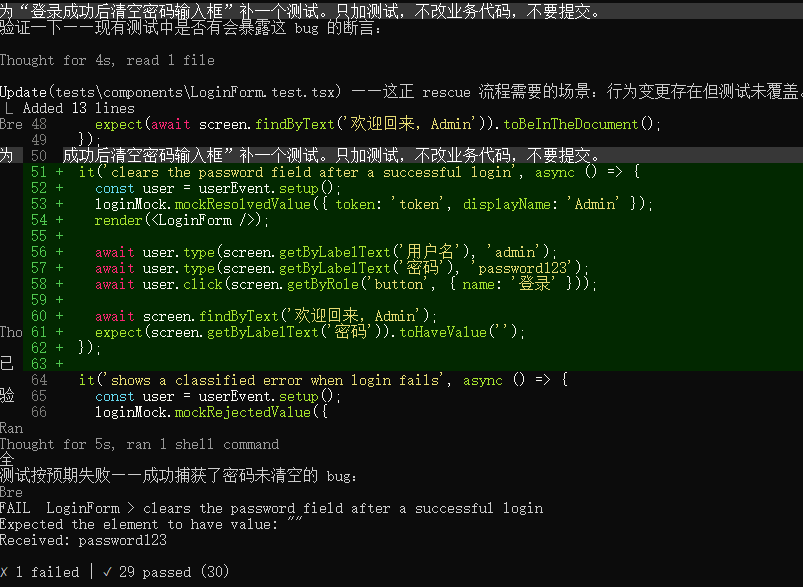Click toHaveValue('') on line 61
Image resolution: width=803 pixels, height=587 pixels.
click(x=458, y=332)
